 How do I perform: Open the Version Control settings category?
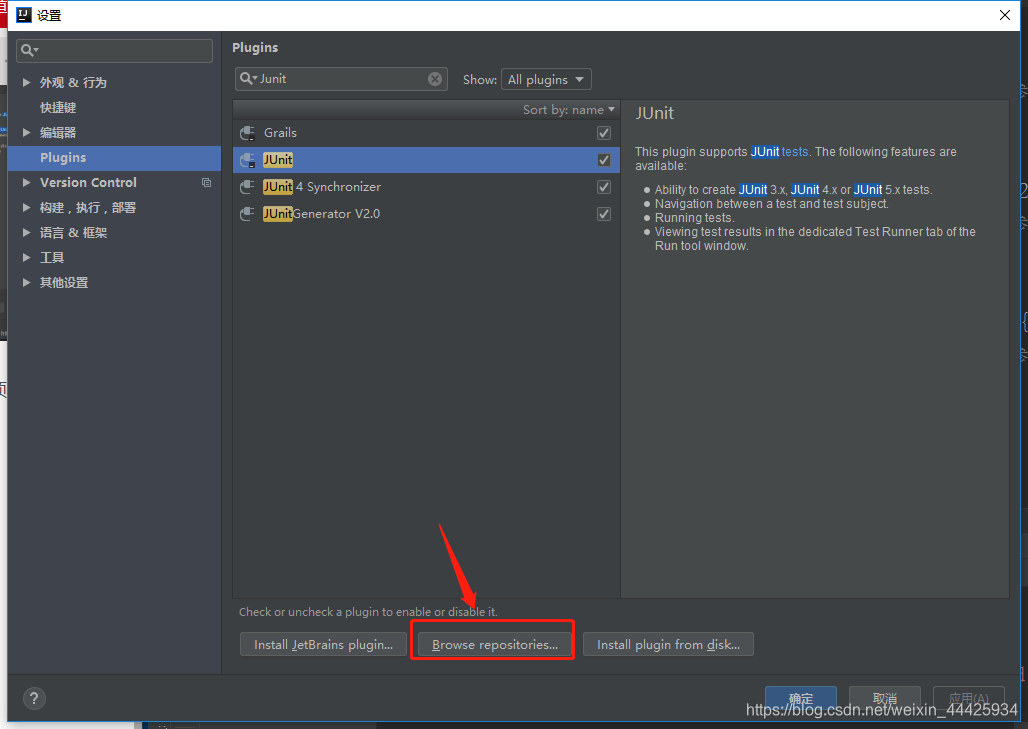(88, 183)
